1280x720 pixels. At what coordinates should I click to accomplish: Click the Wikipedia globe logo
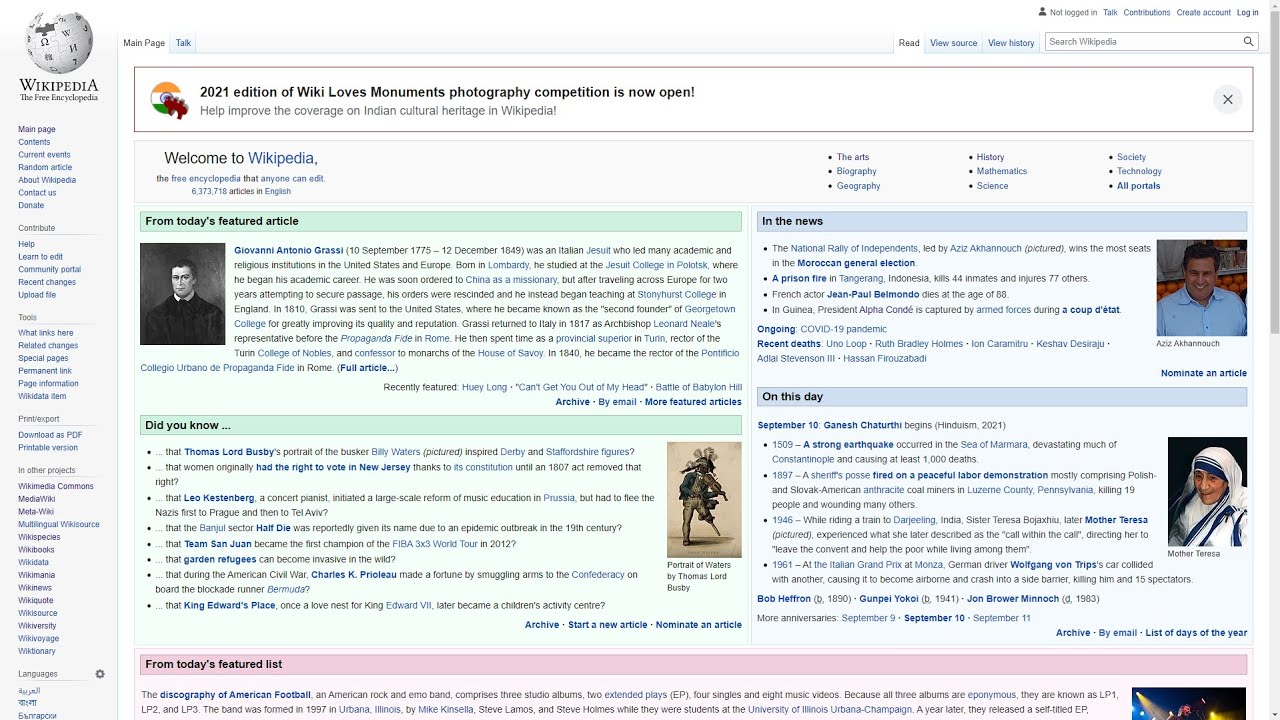[59, 41]
